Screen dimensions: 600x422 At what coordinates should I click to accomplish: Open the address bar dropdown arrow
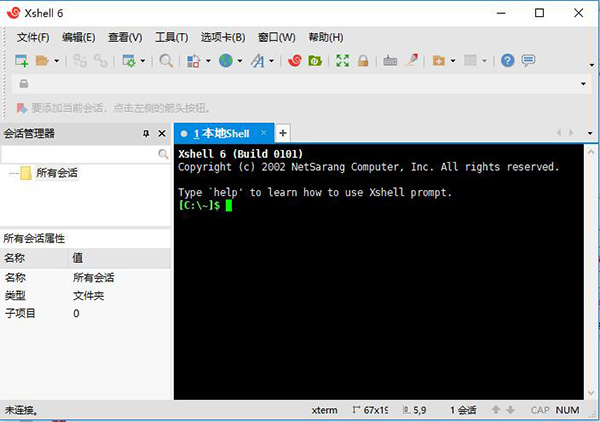[x=583, y=84]
